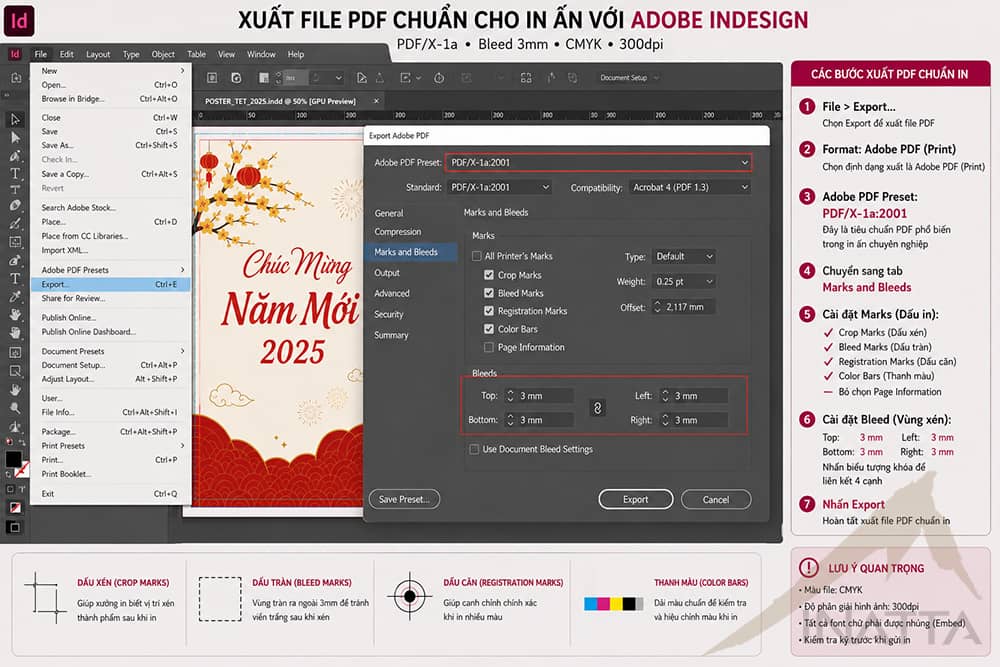
Task: Open the Adobe PDF Preset dropdown
Action: [598, 163]
